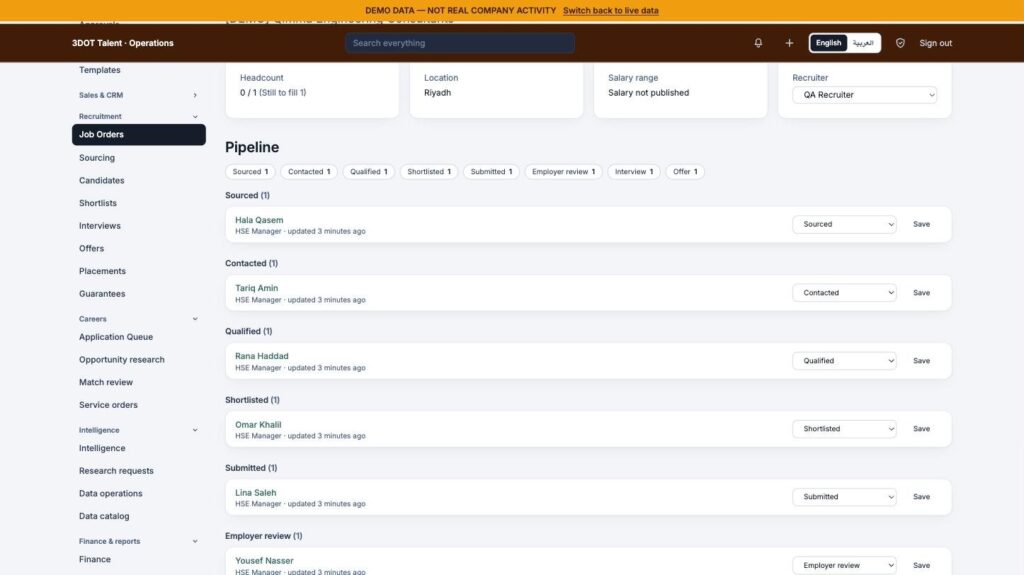This screenshot has height=575, width=1024.
Task: Open Data catalog
Action: [104, 516]
